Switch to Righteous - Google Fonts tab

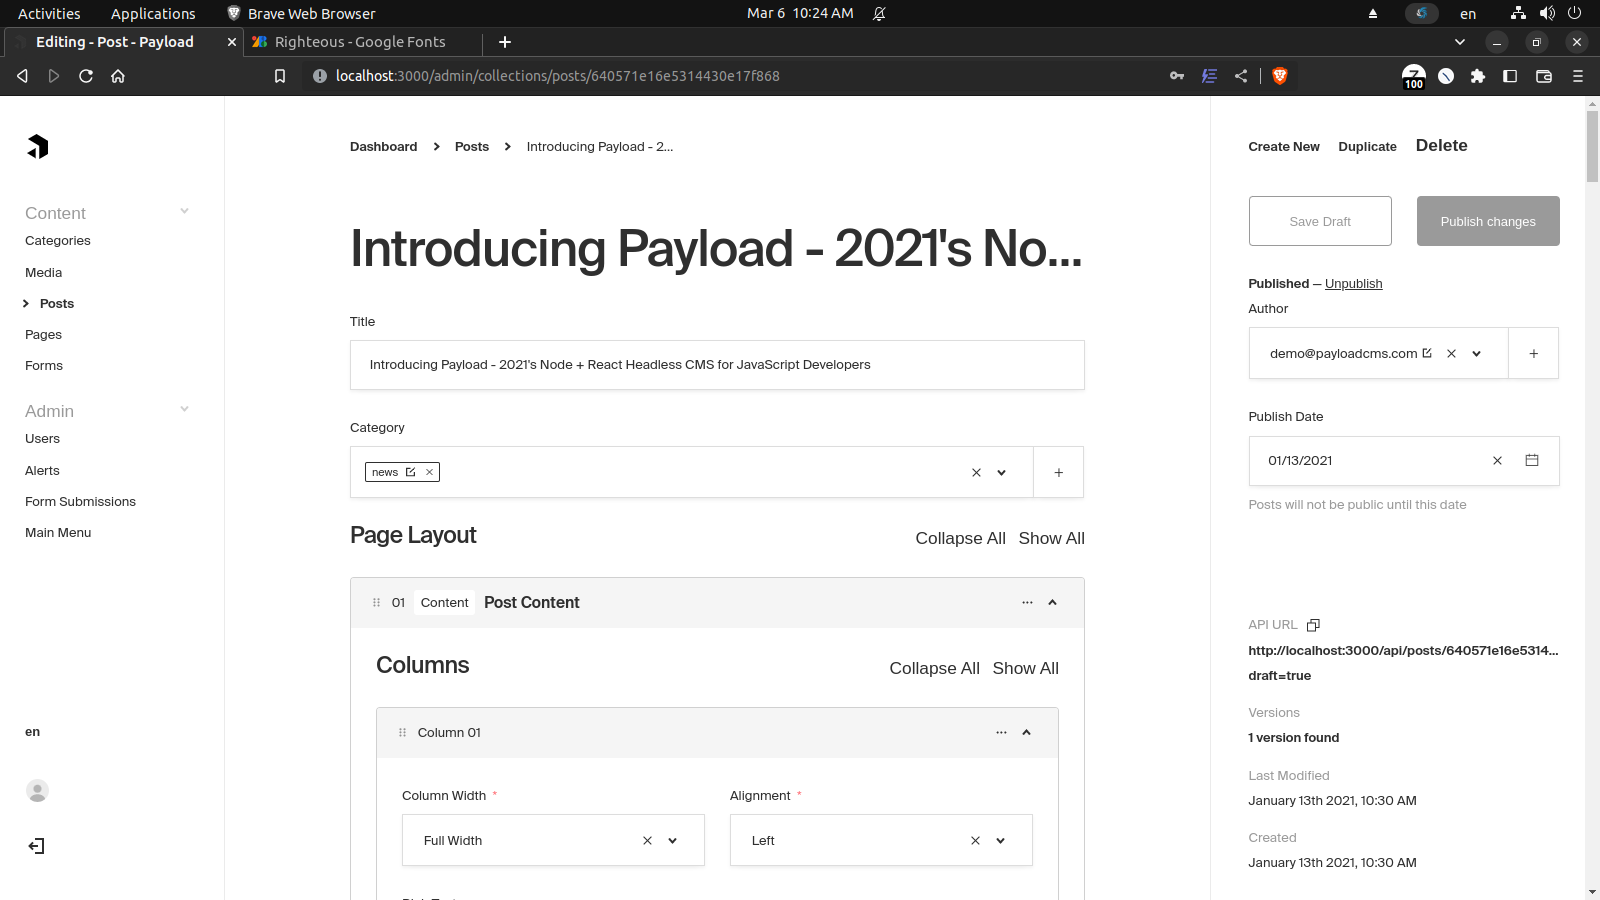tap(360, 42)
